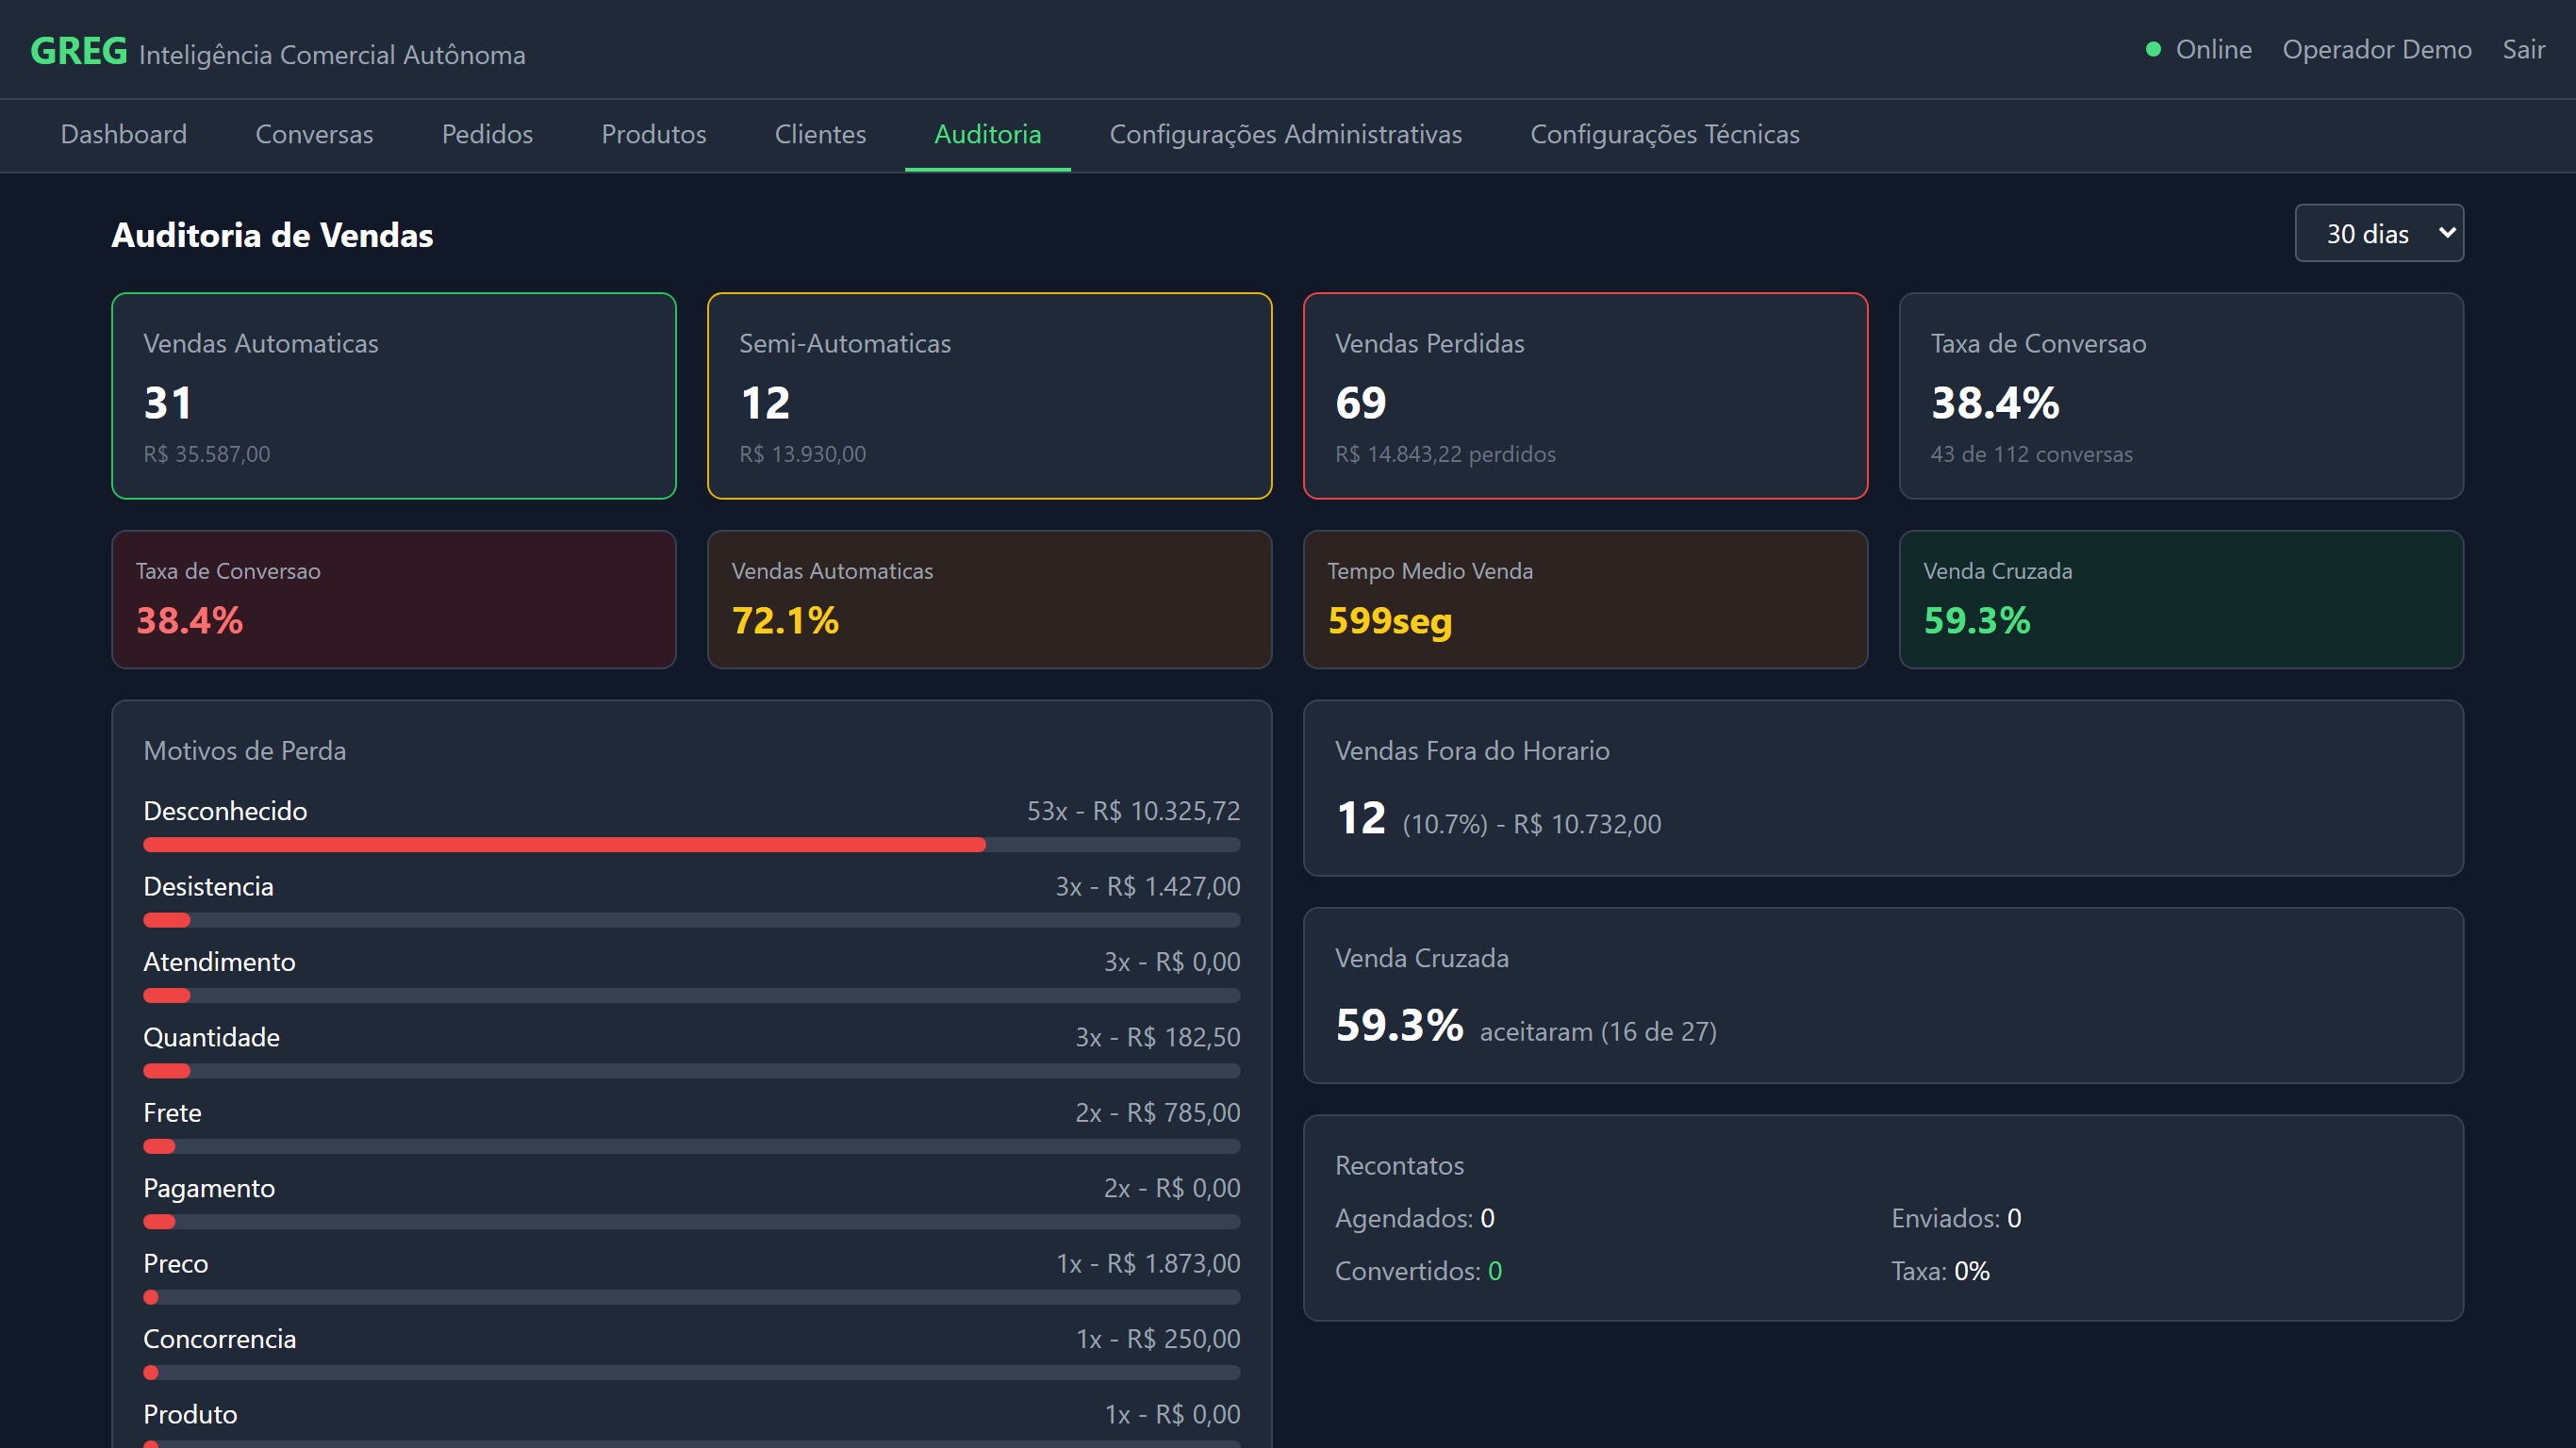The width and height of the screenshot is (2576, 1448).
Task: Click the Desconhecido loss reason progress bar
Action: [564, 845]
